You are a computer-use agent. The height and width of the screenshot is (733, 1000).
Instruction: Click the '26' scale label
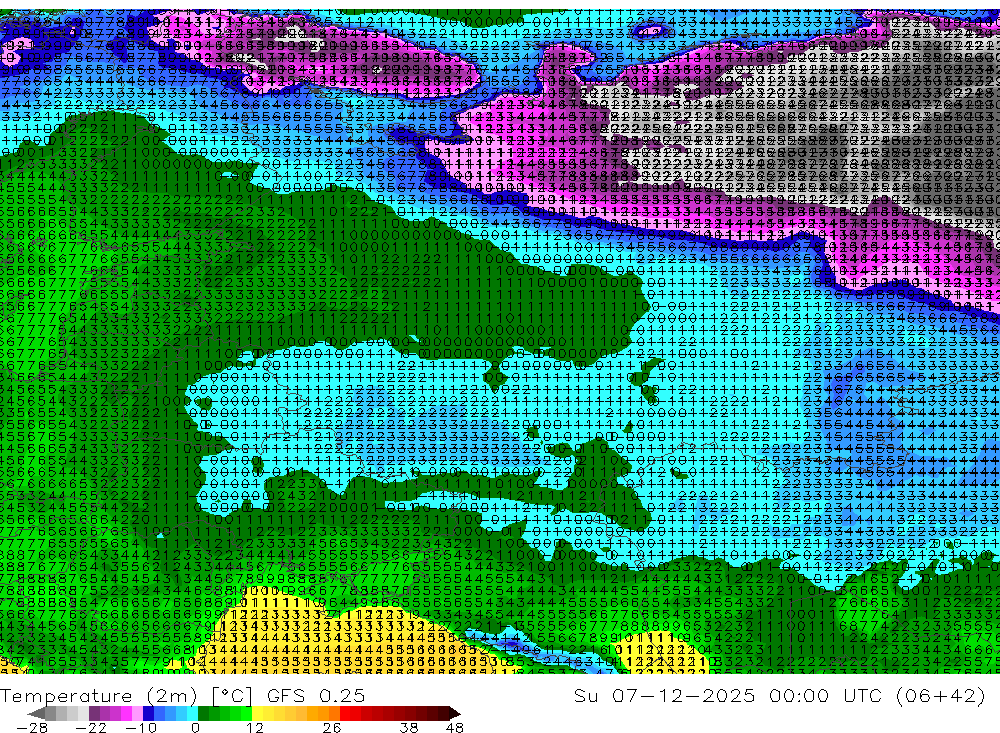click(x=332, y=727)
